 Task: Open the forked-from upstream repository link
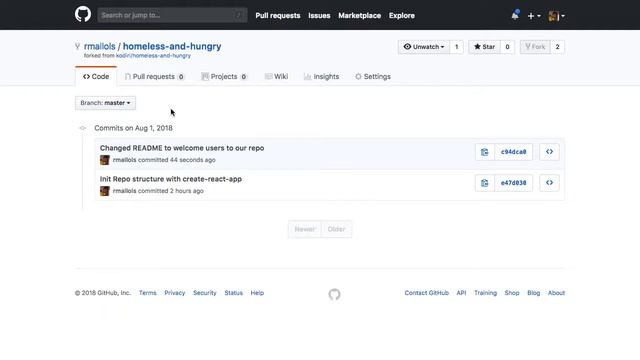click(x=153, y=56)
